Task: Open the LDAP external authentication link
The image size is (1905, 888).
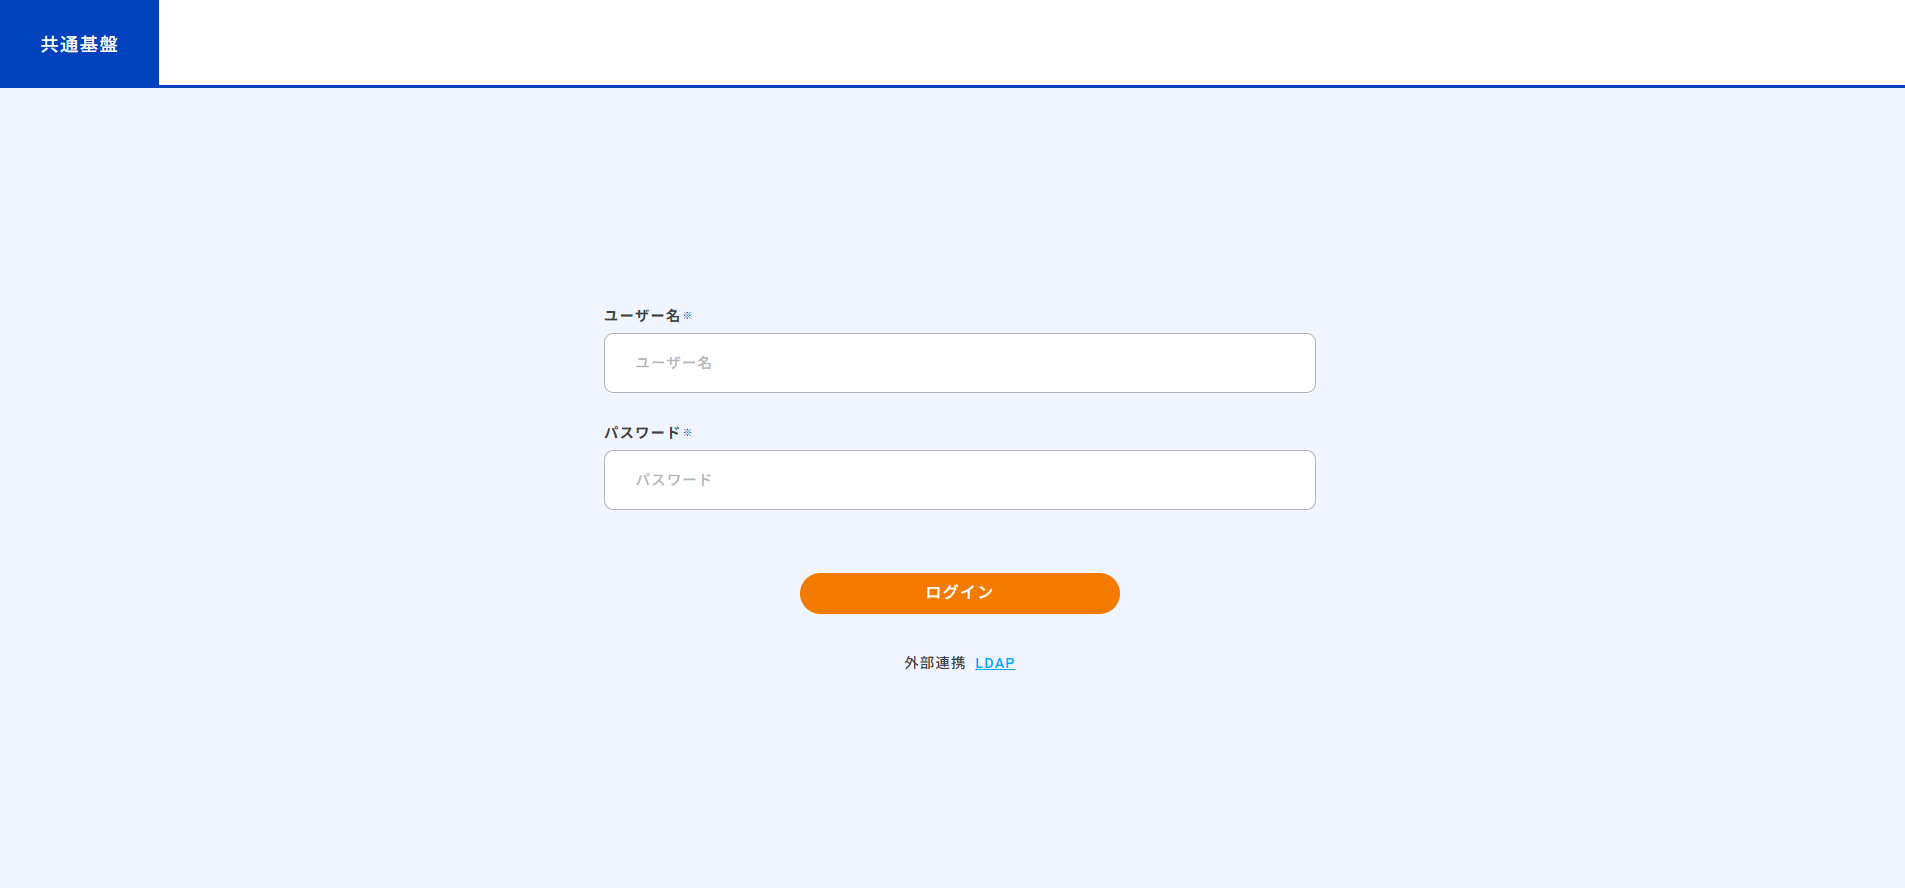Action: coord(994,662)
